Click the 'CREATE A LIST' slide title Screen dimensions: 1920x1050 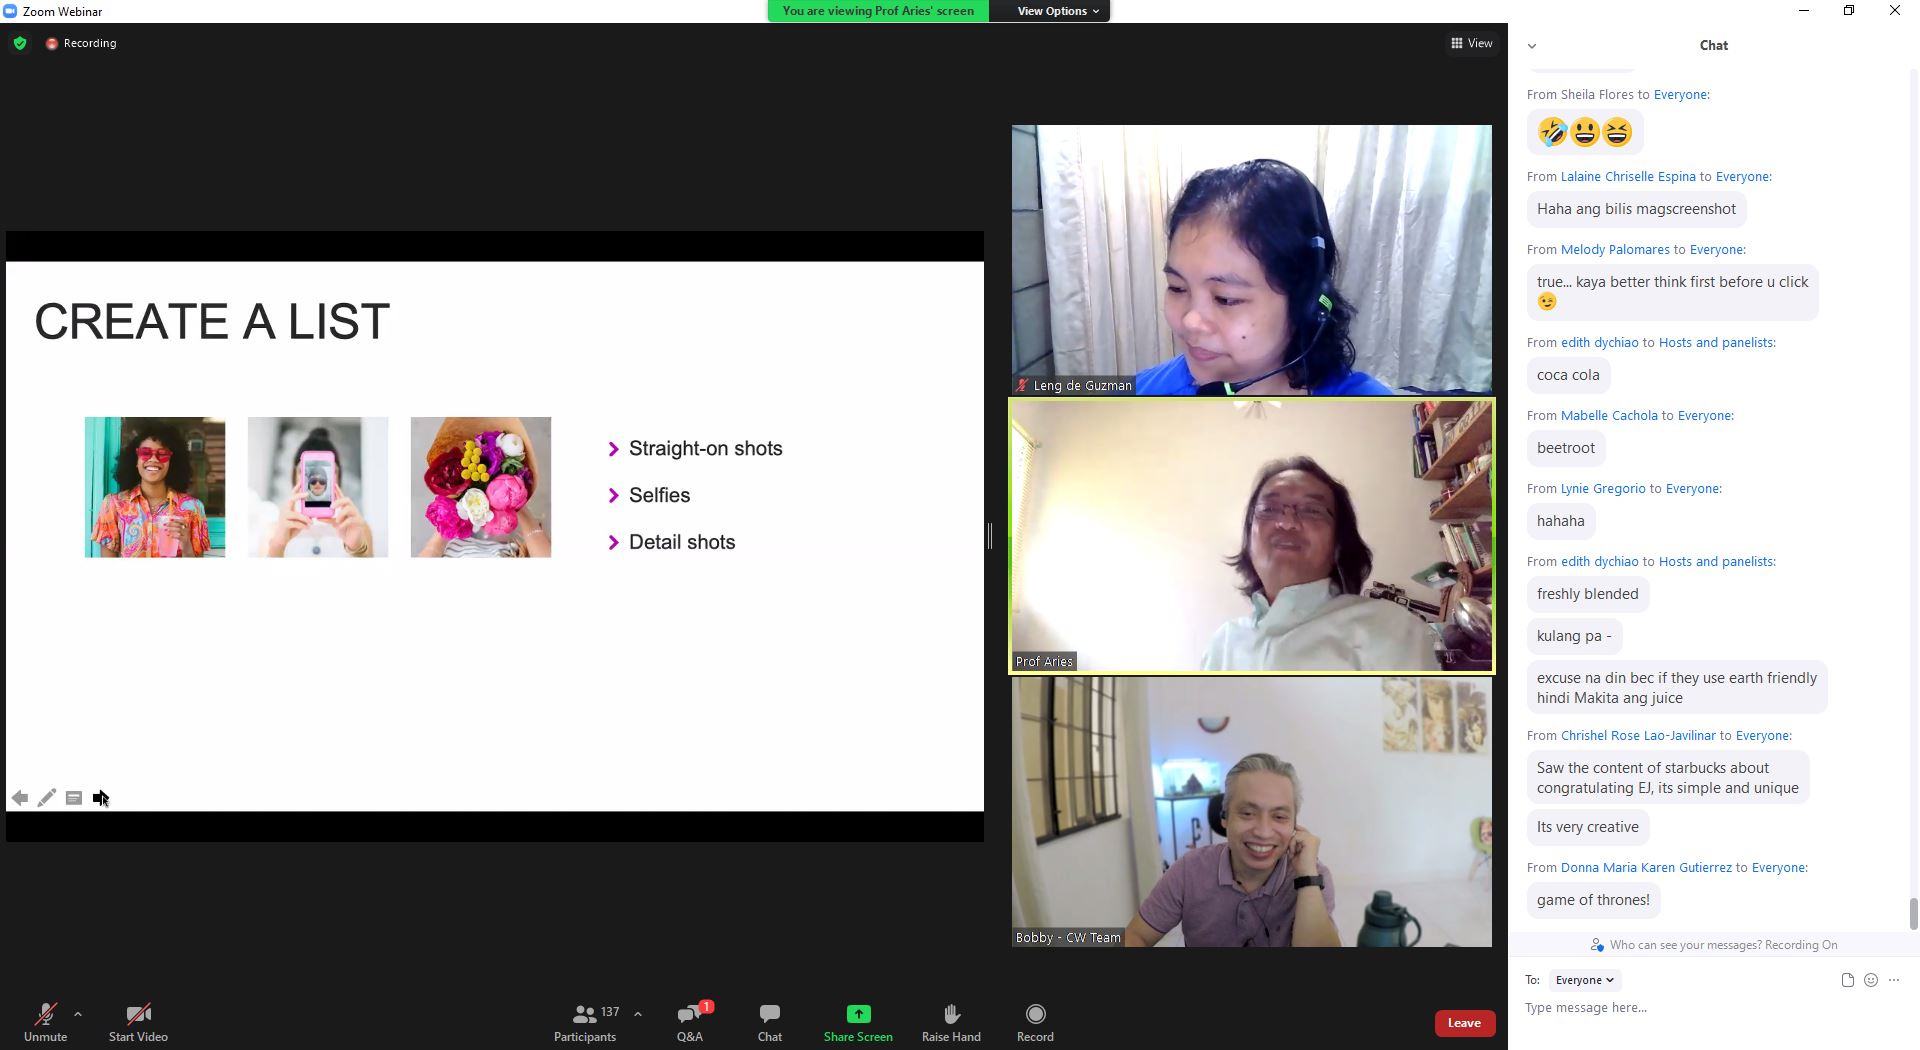[x=212, y=322]
